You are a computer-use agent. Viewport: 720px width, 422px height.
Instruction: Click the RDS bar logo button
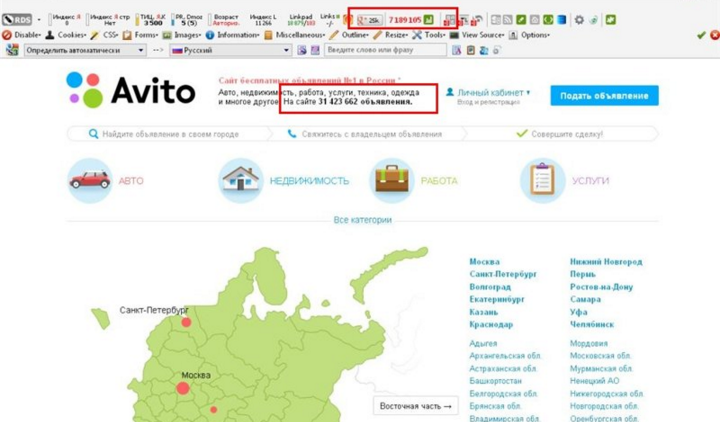point(17,20)
